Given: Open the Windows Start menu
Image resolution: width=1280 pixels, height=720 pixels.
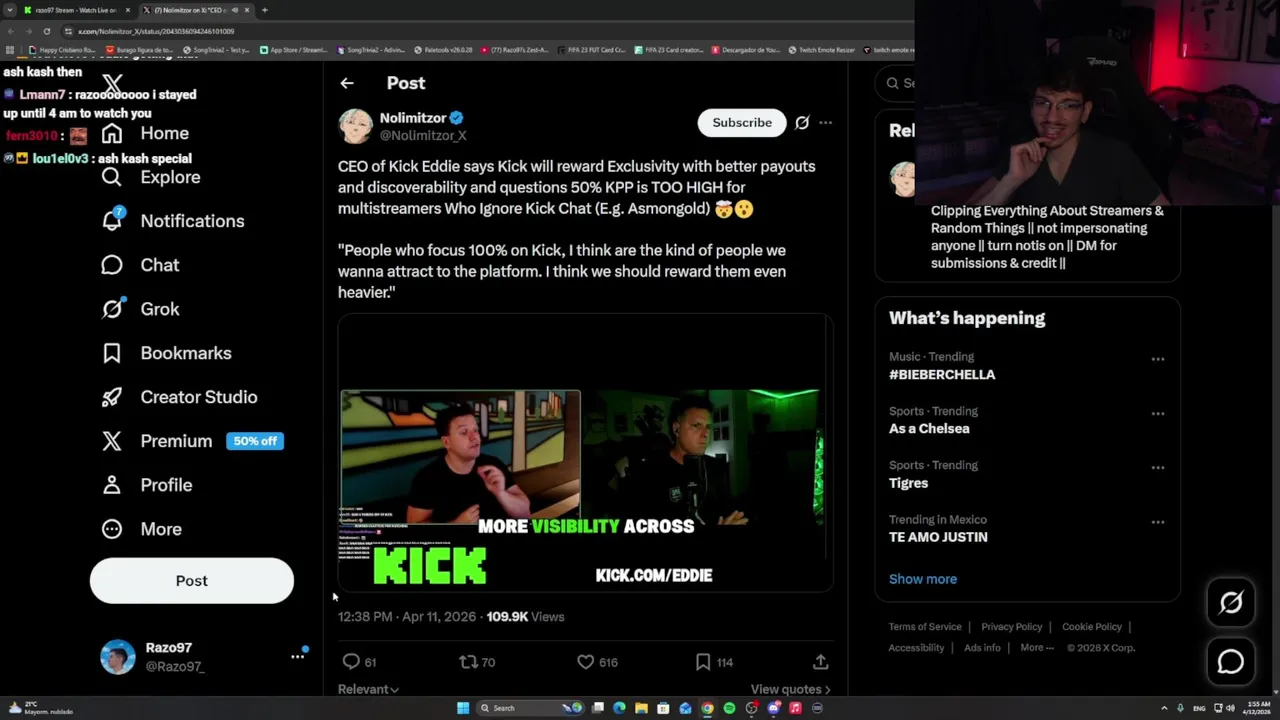Looking at the screenshot, I should (x=463, y=708).
